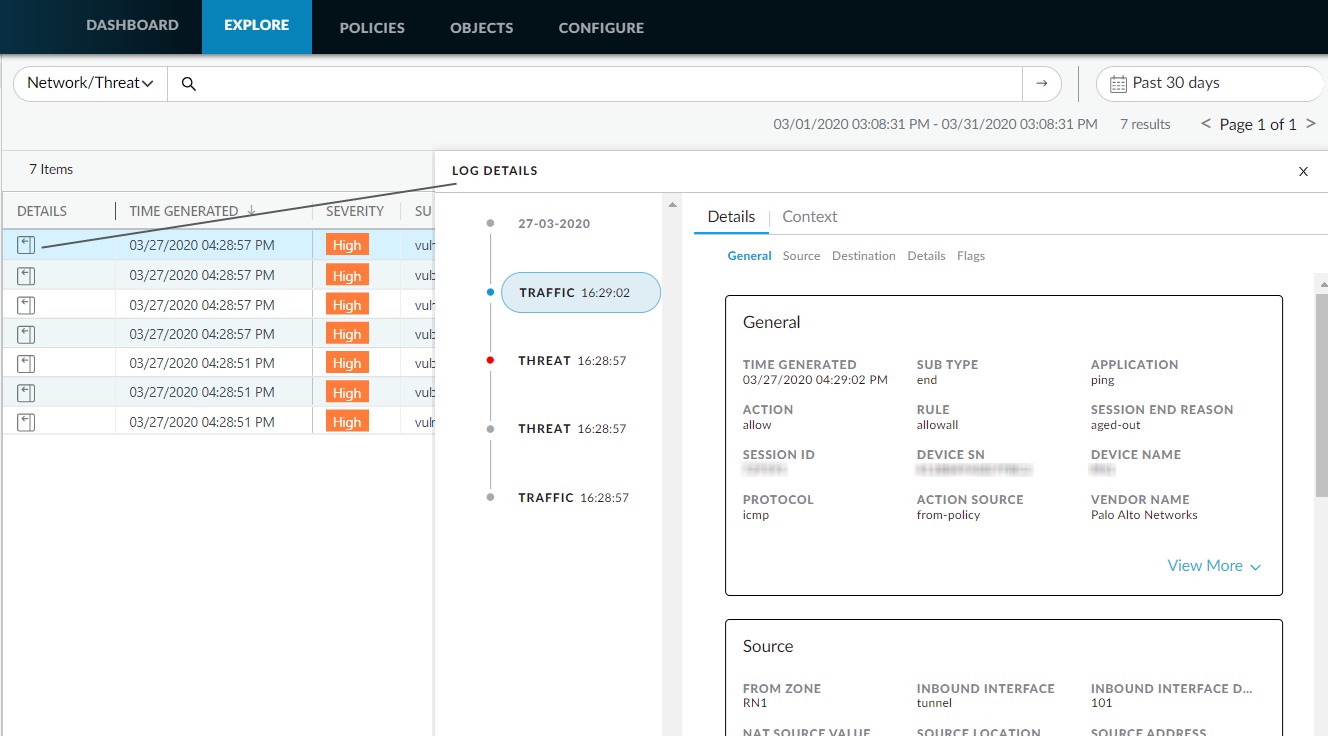Image resolution: width=1328 pixels, height=736 pixels.
Task: Open the Policies menu
Action: click(x=372, y=28)
